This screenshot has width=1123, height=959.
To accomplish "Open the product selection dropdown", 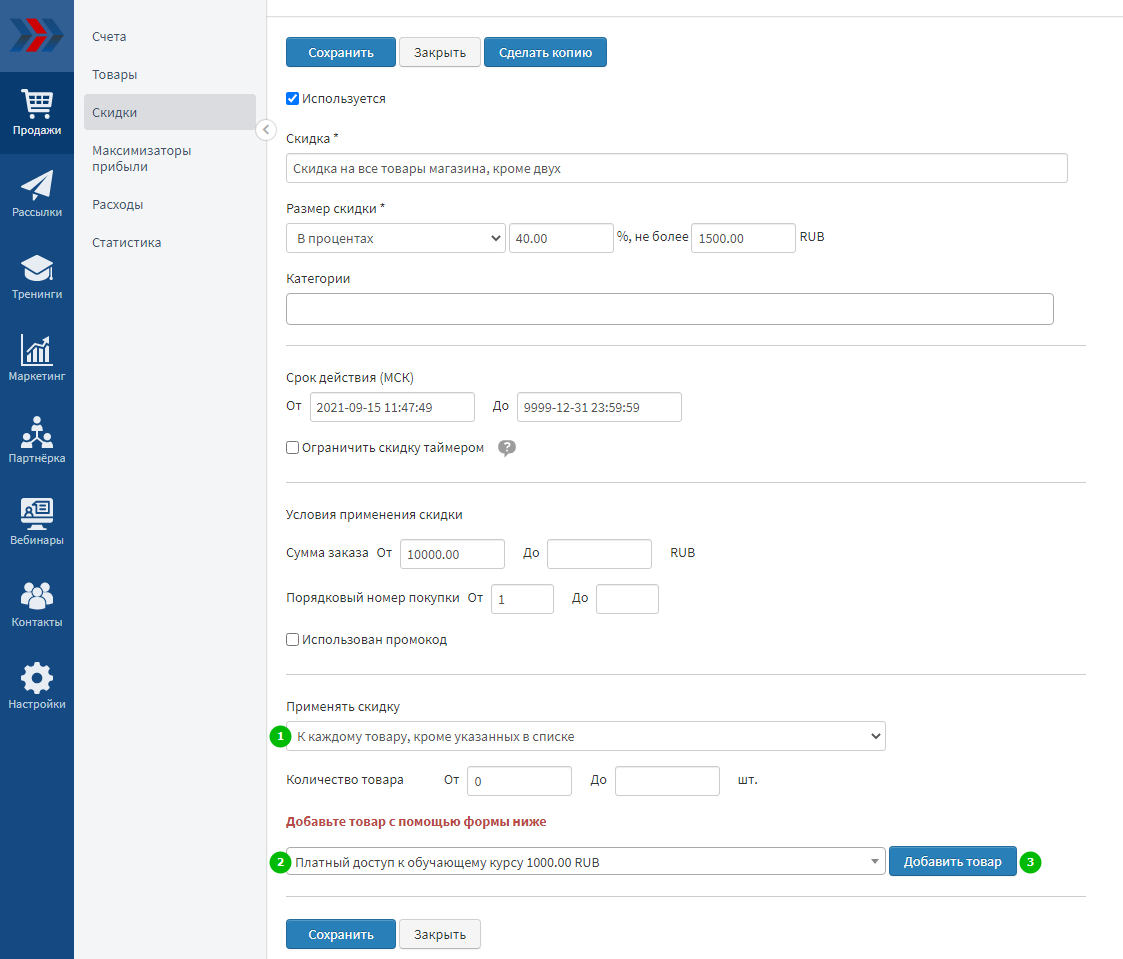I will coord(585,861).
